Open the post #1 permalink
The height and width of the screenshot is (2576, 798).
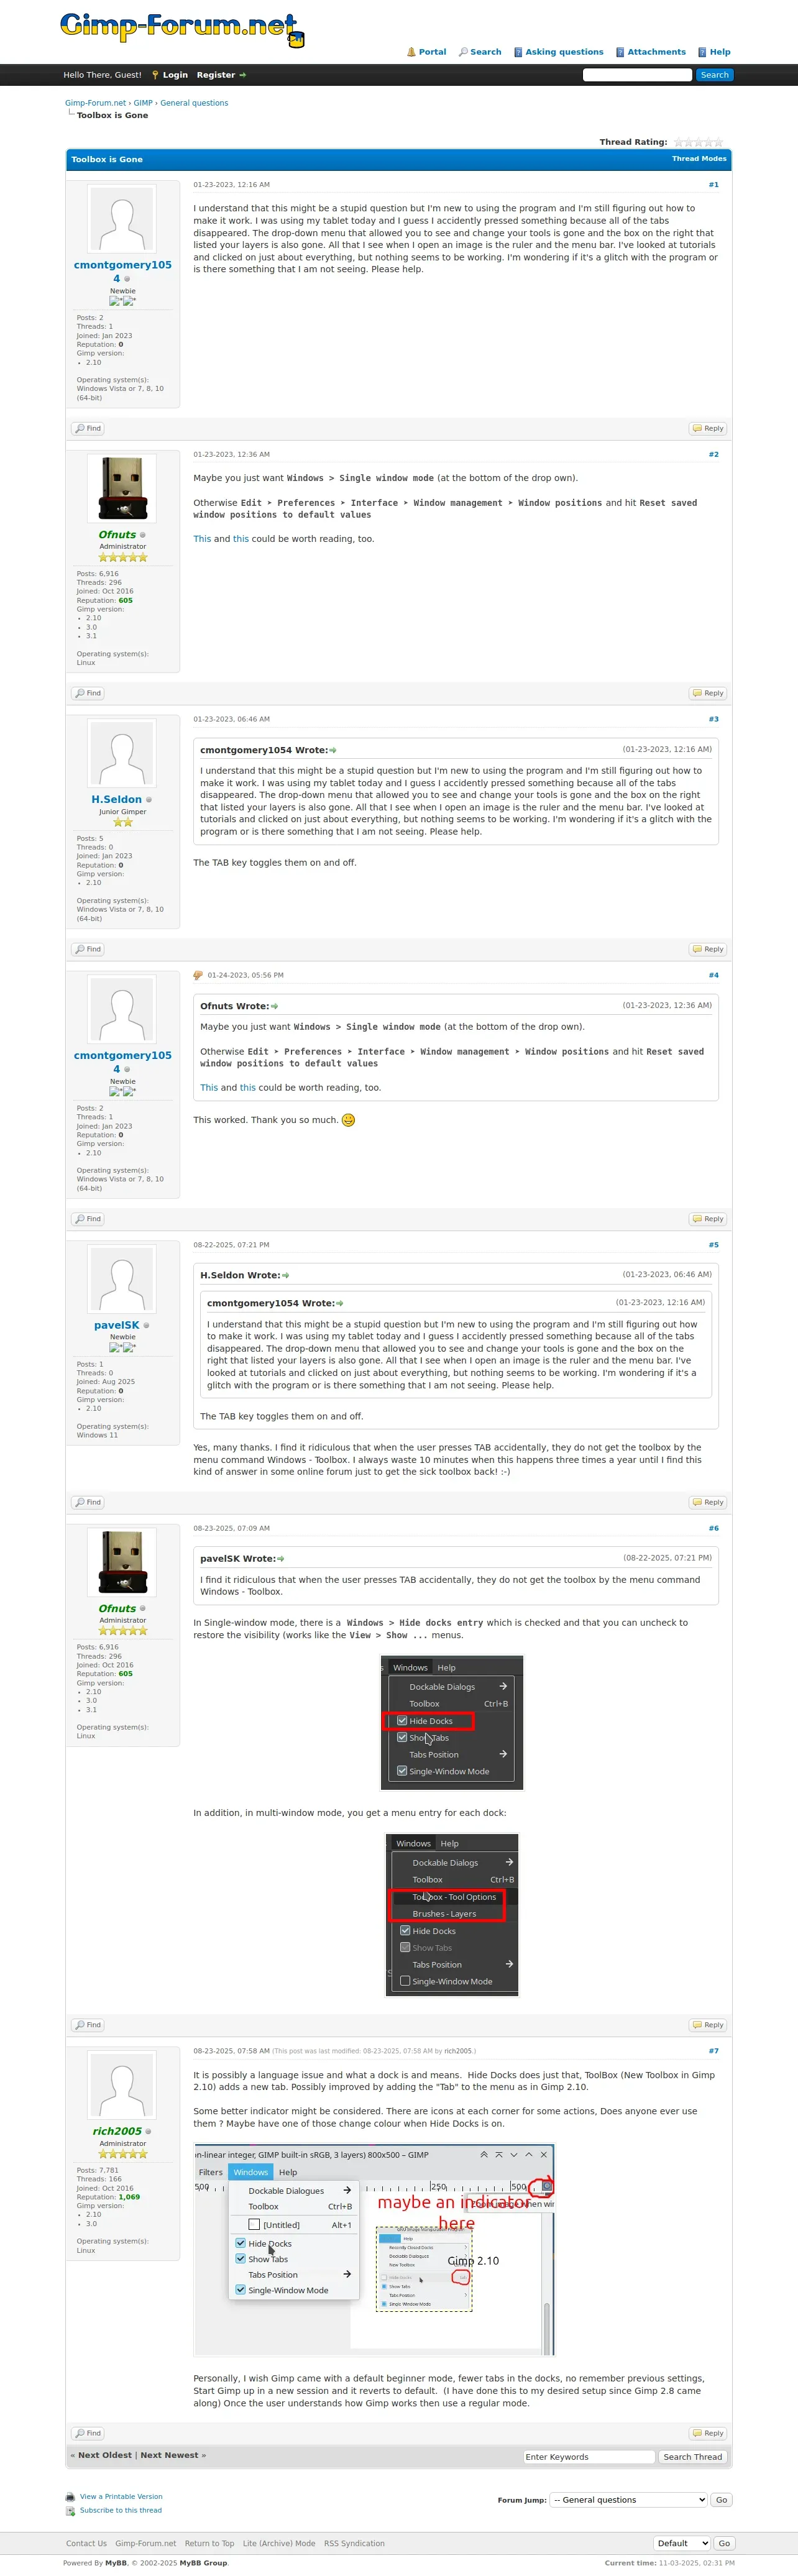pos(713,185)
